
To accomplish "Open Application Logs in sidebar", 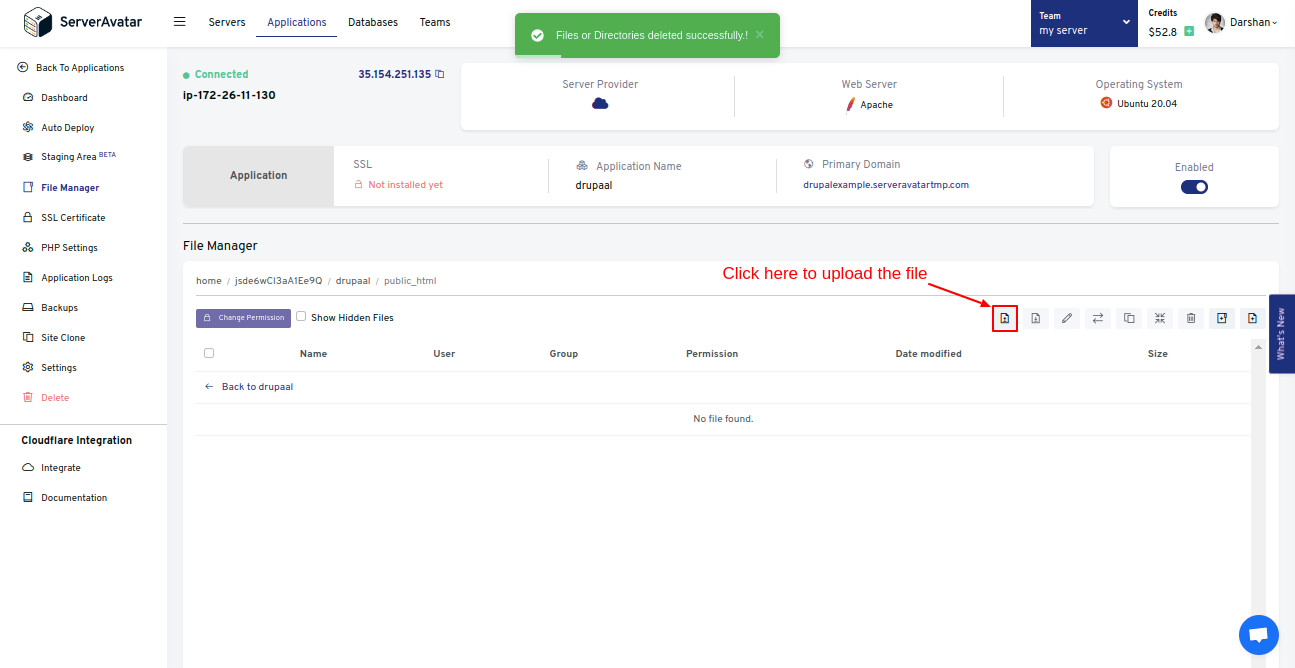I will 77,278.
